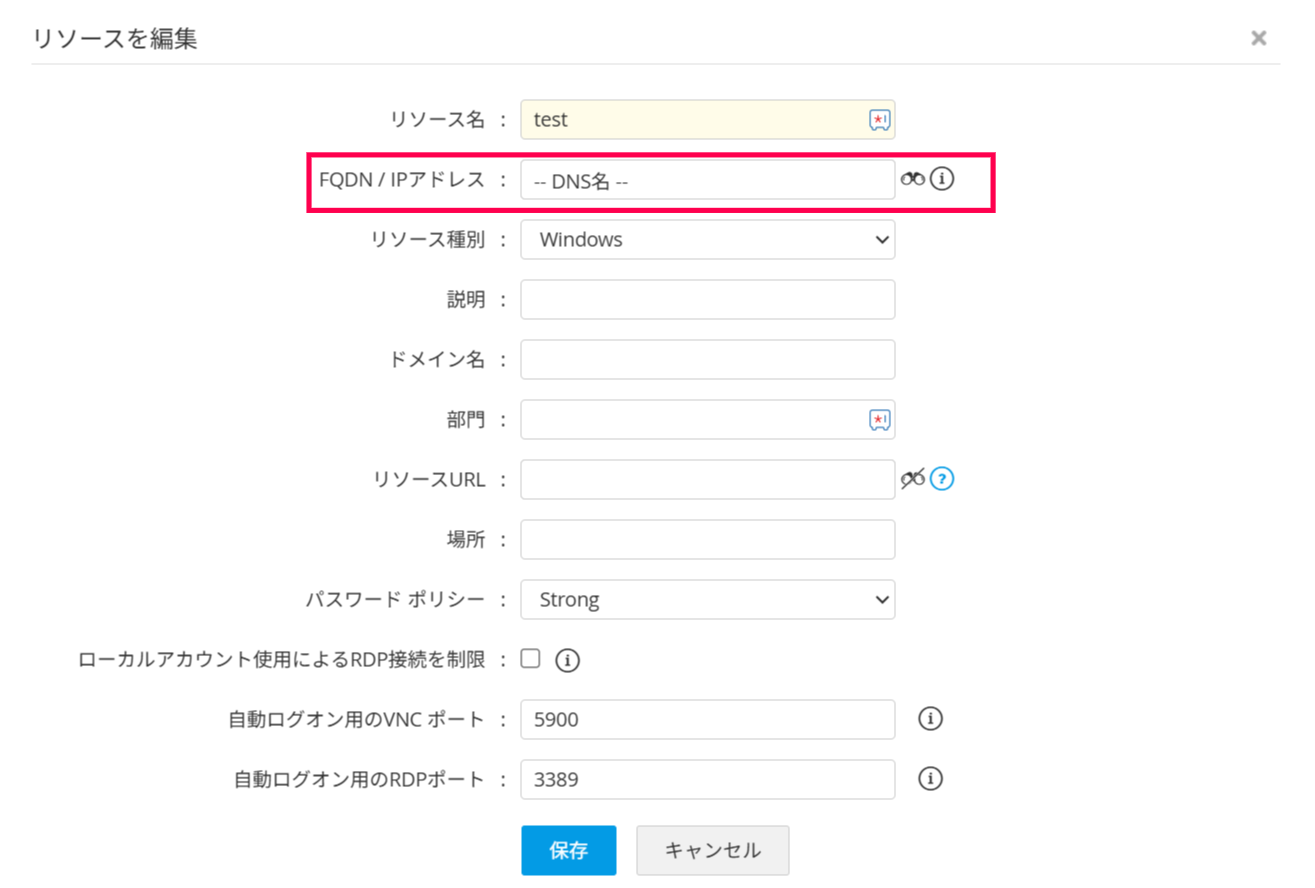Click the info icon next to FQDN field
This screenshot has width=1315, height=888.
click(942, 179)
